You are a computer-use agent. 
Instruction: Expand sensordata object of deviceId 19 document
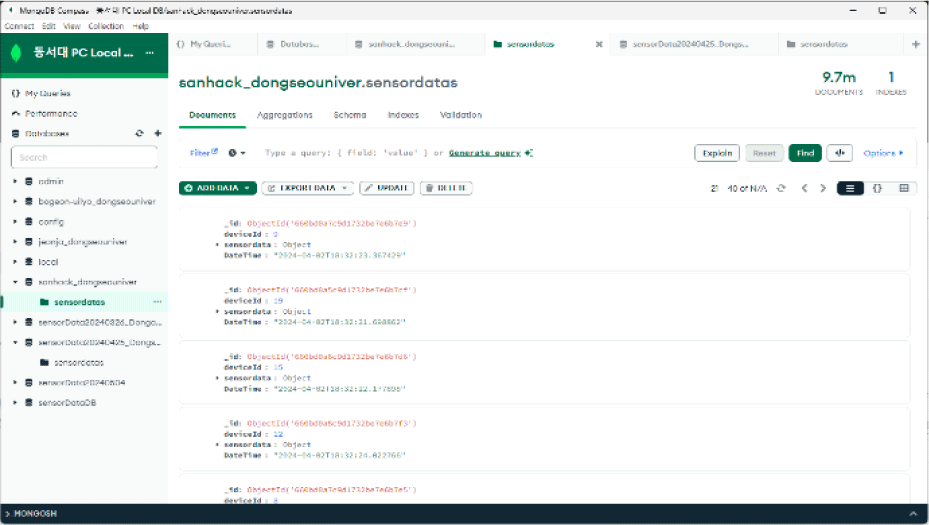pos(217,312)
